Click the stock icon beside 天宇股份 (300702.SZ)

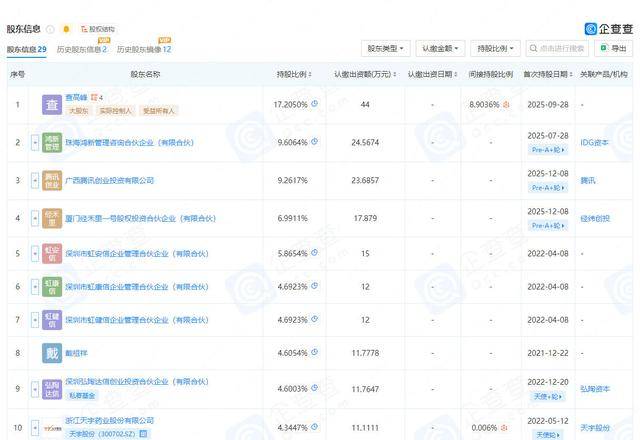143,433
